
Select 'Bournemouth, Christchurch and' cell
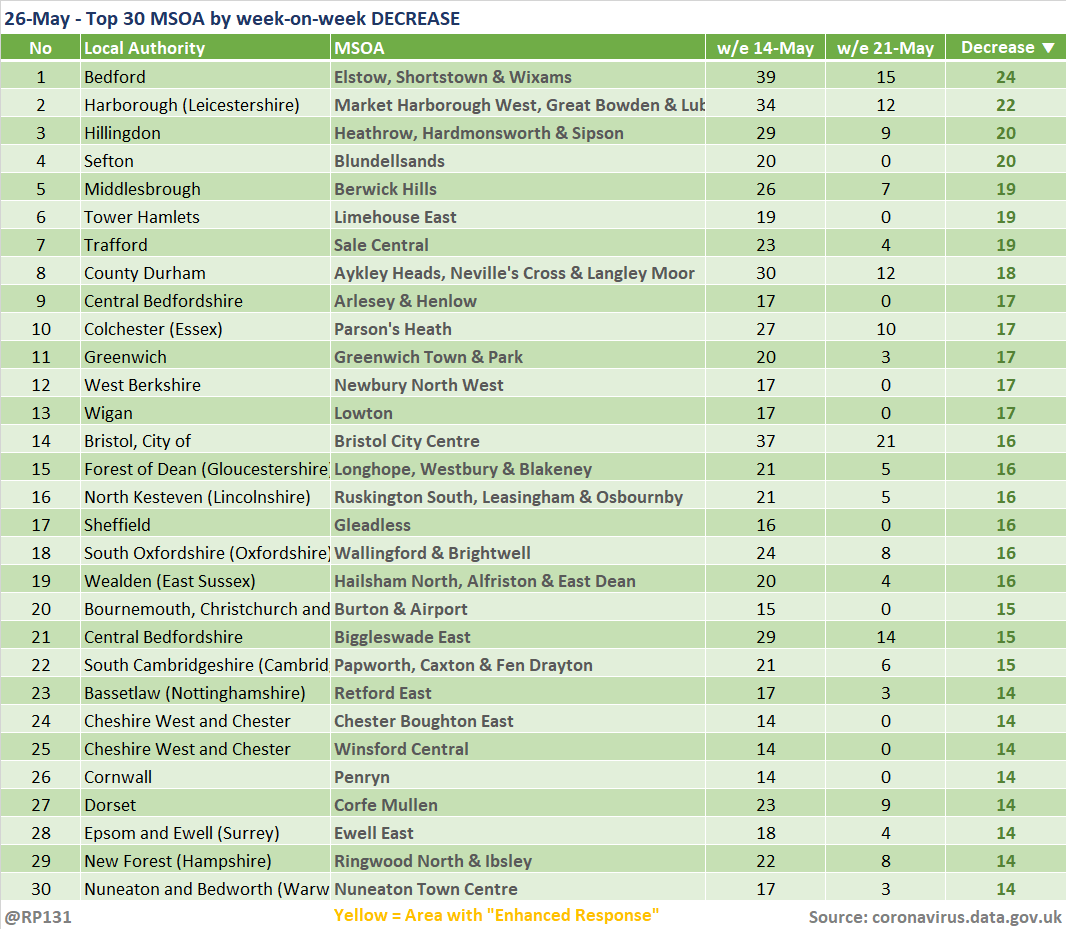point(205,609)
